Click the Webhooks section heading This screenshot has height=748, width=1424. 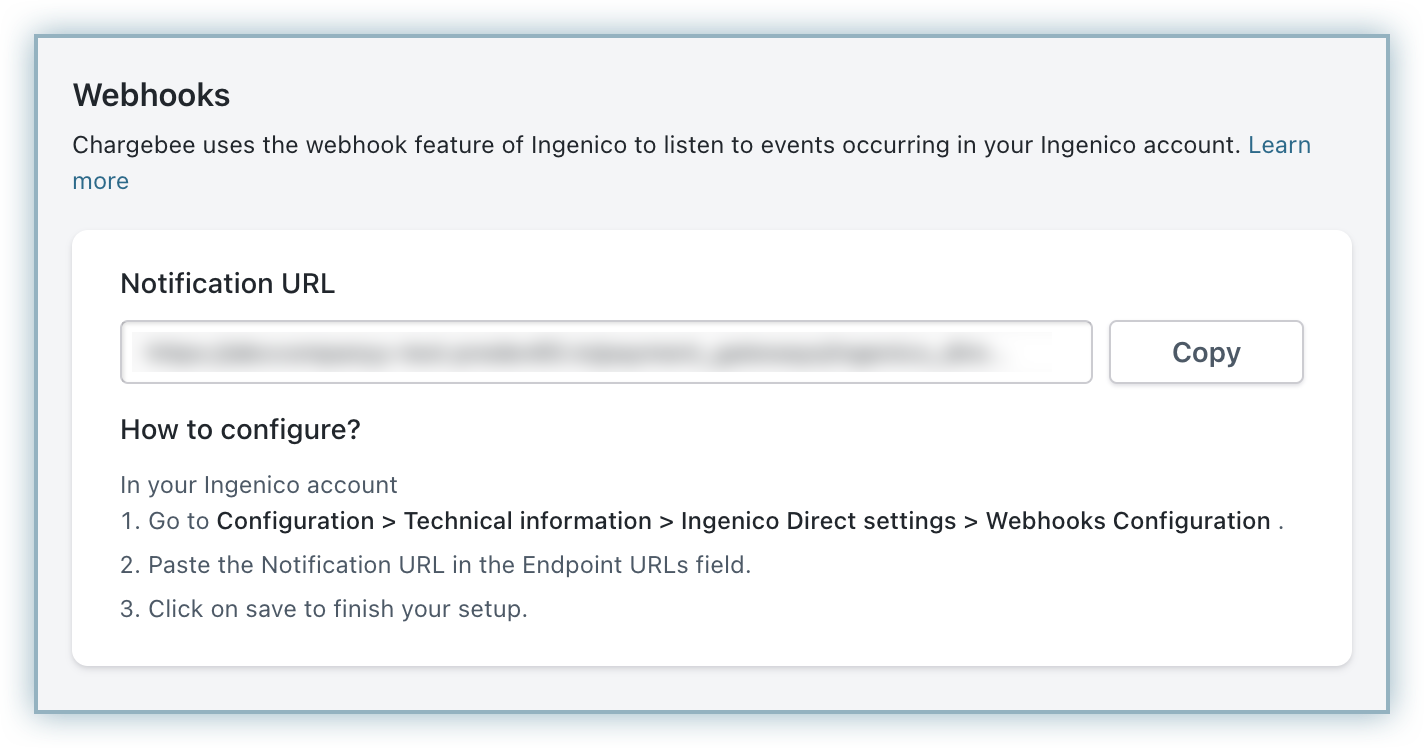(151, 95)
